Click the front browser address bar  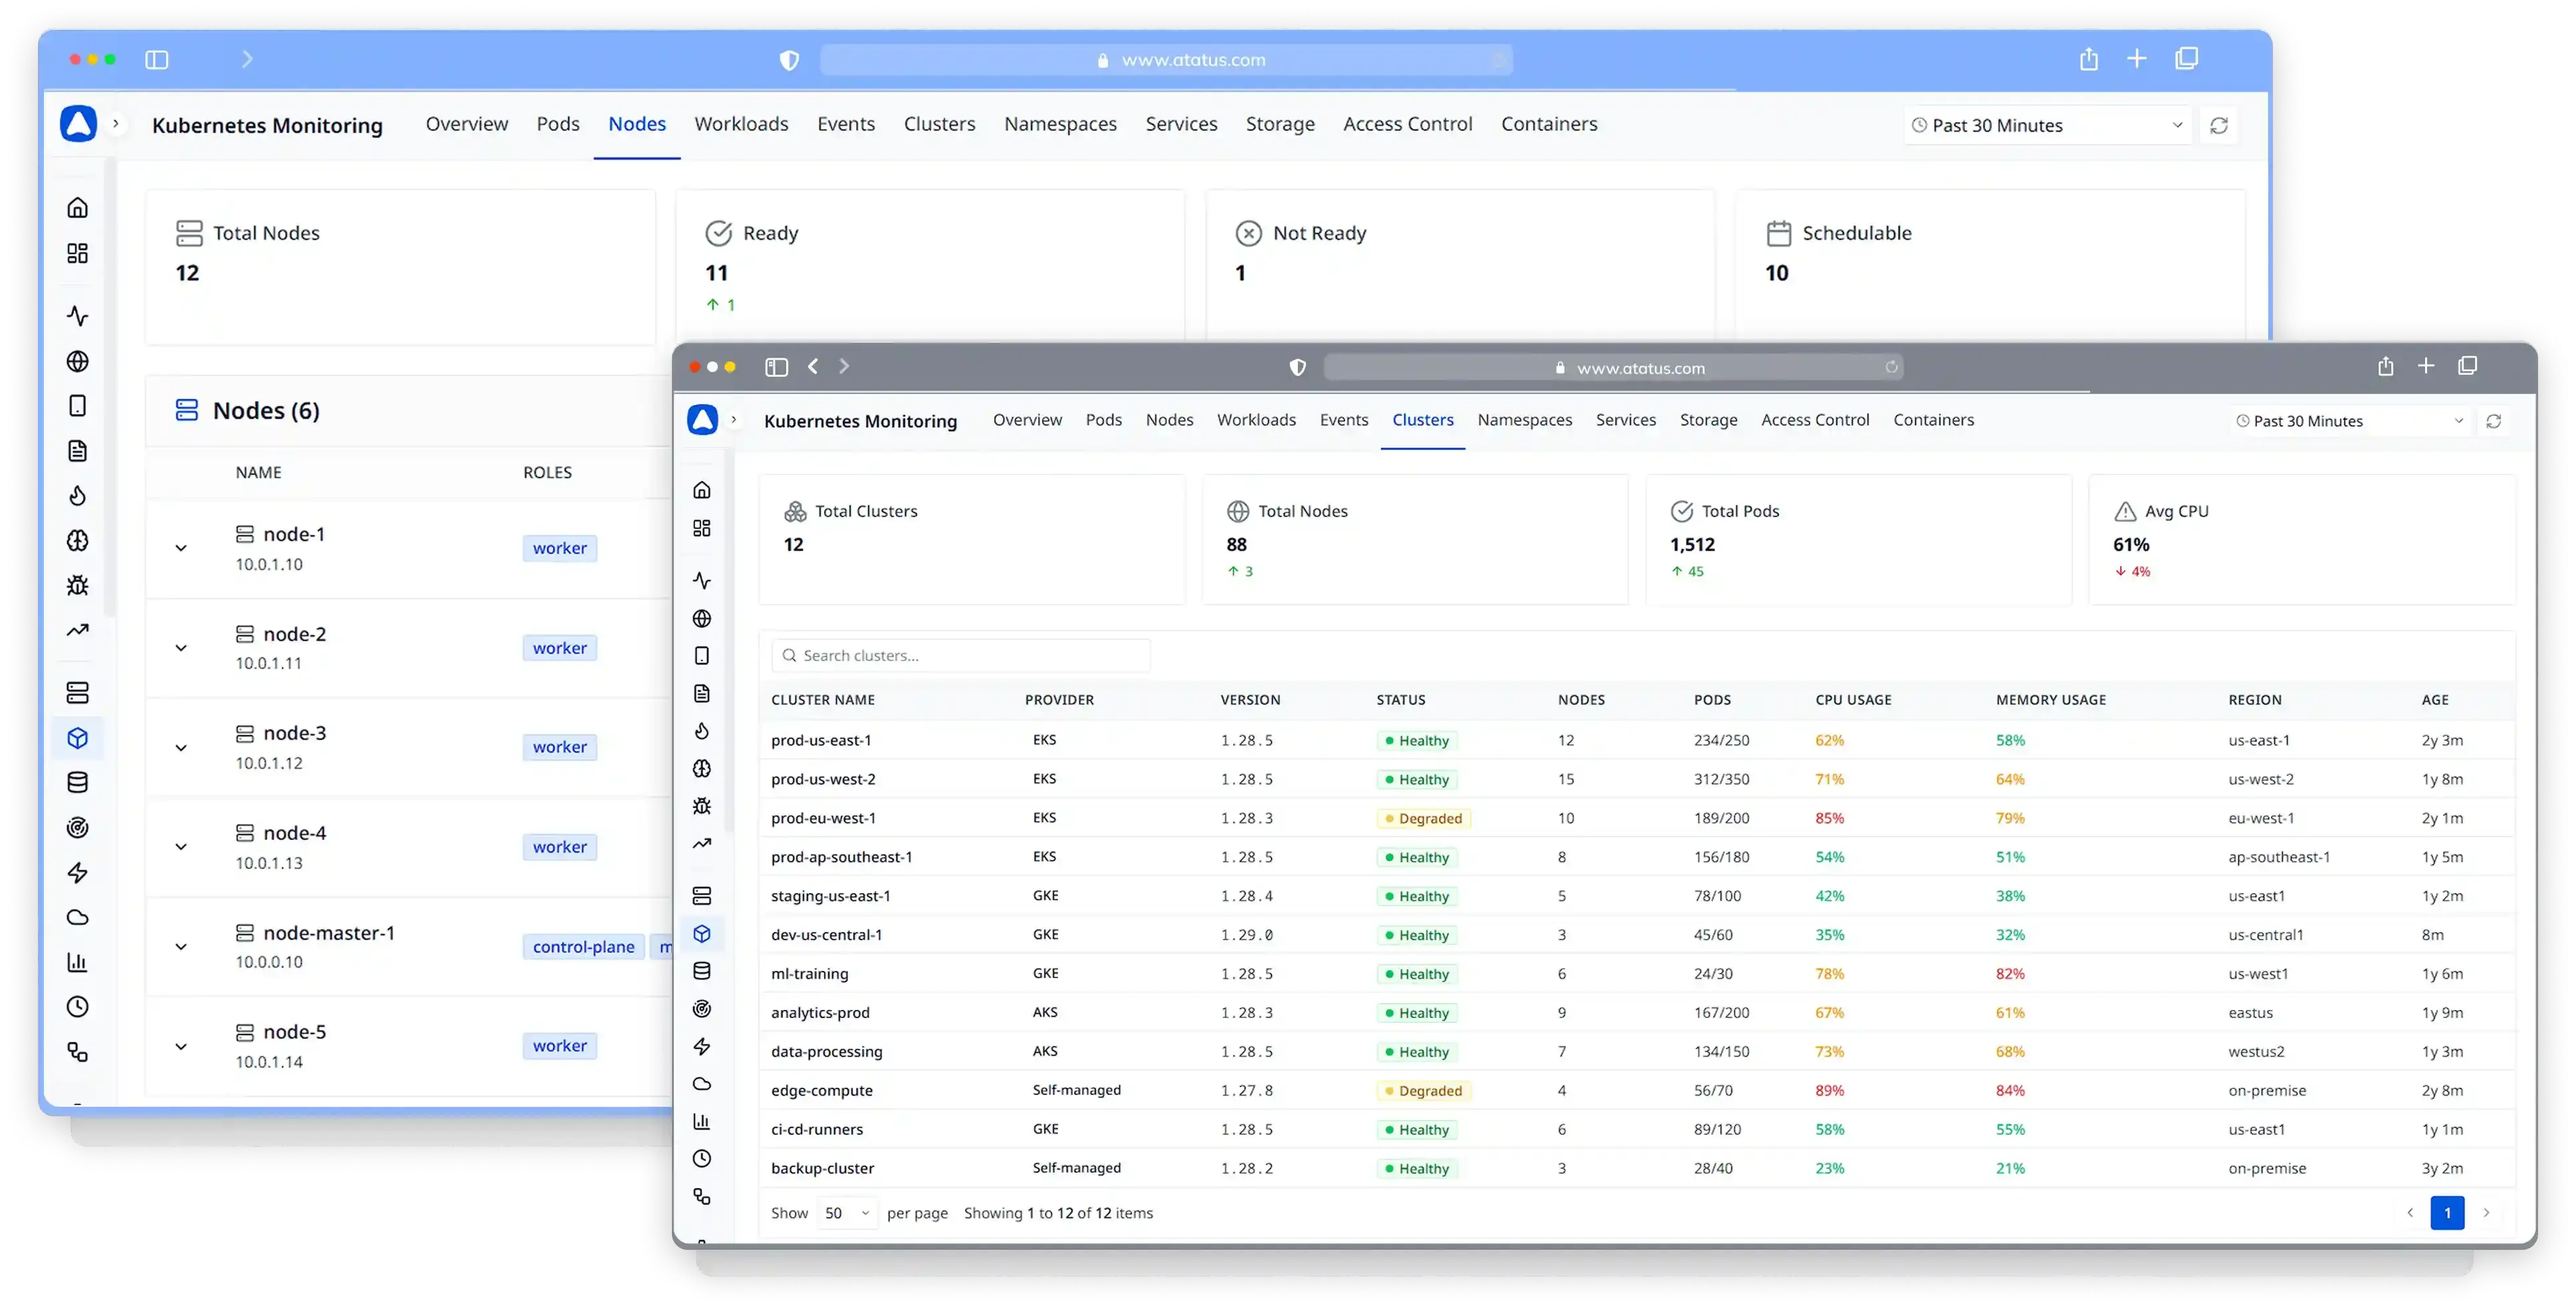[x=1612, y=368]
